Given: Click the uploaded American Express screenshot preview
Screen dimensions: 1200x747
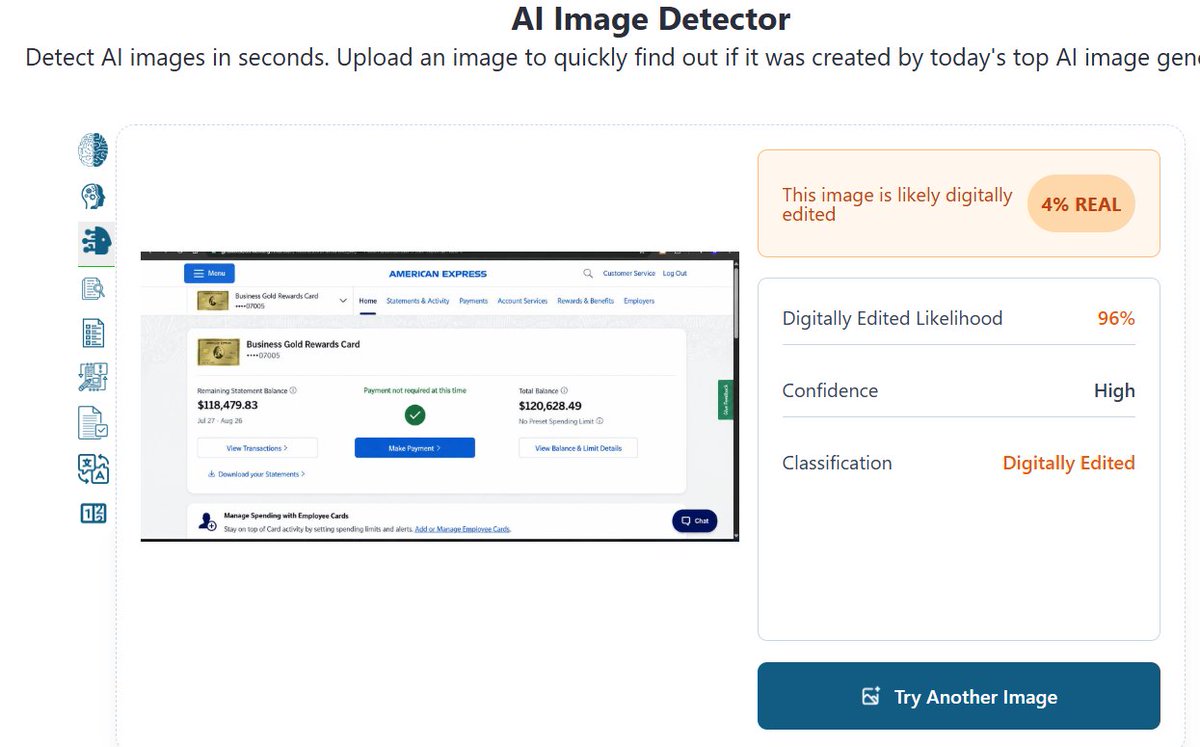Looking at the screenshot, I should click(439, 397).
